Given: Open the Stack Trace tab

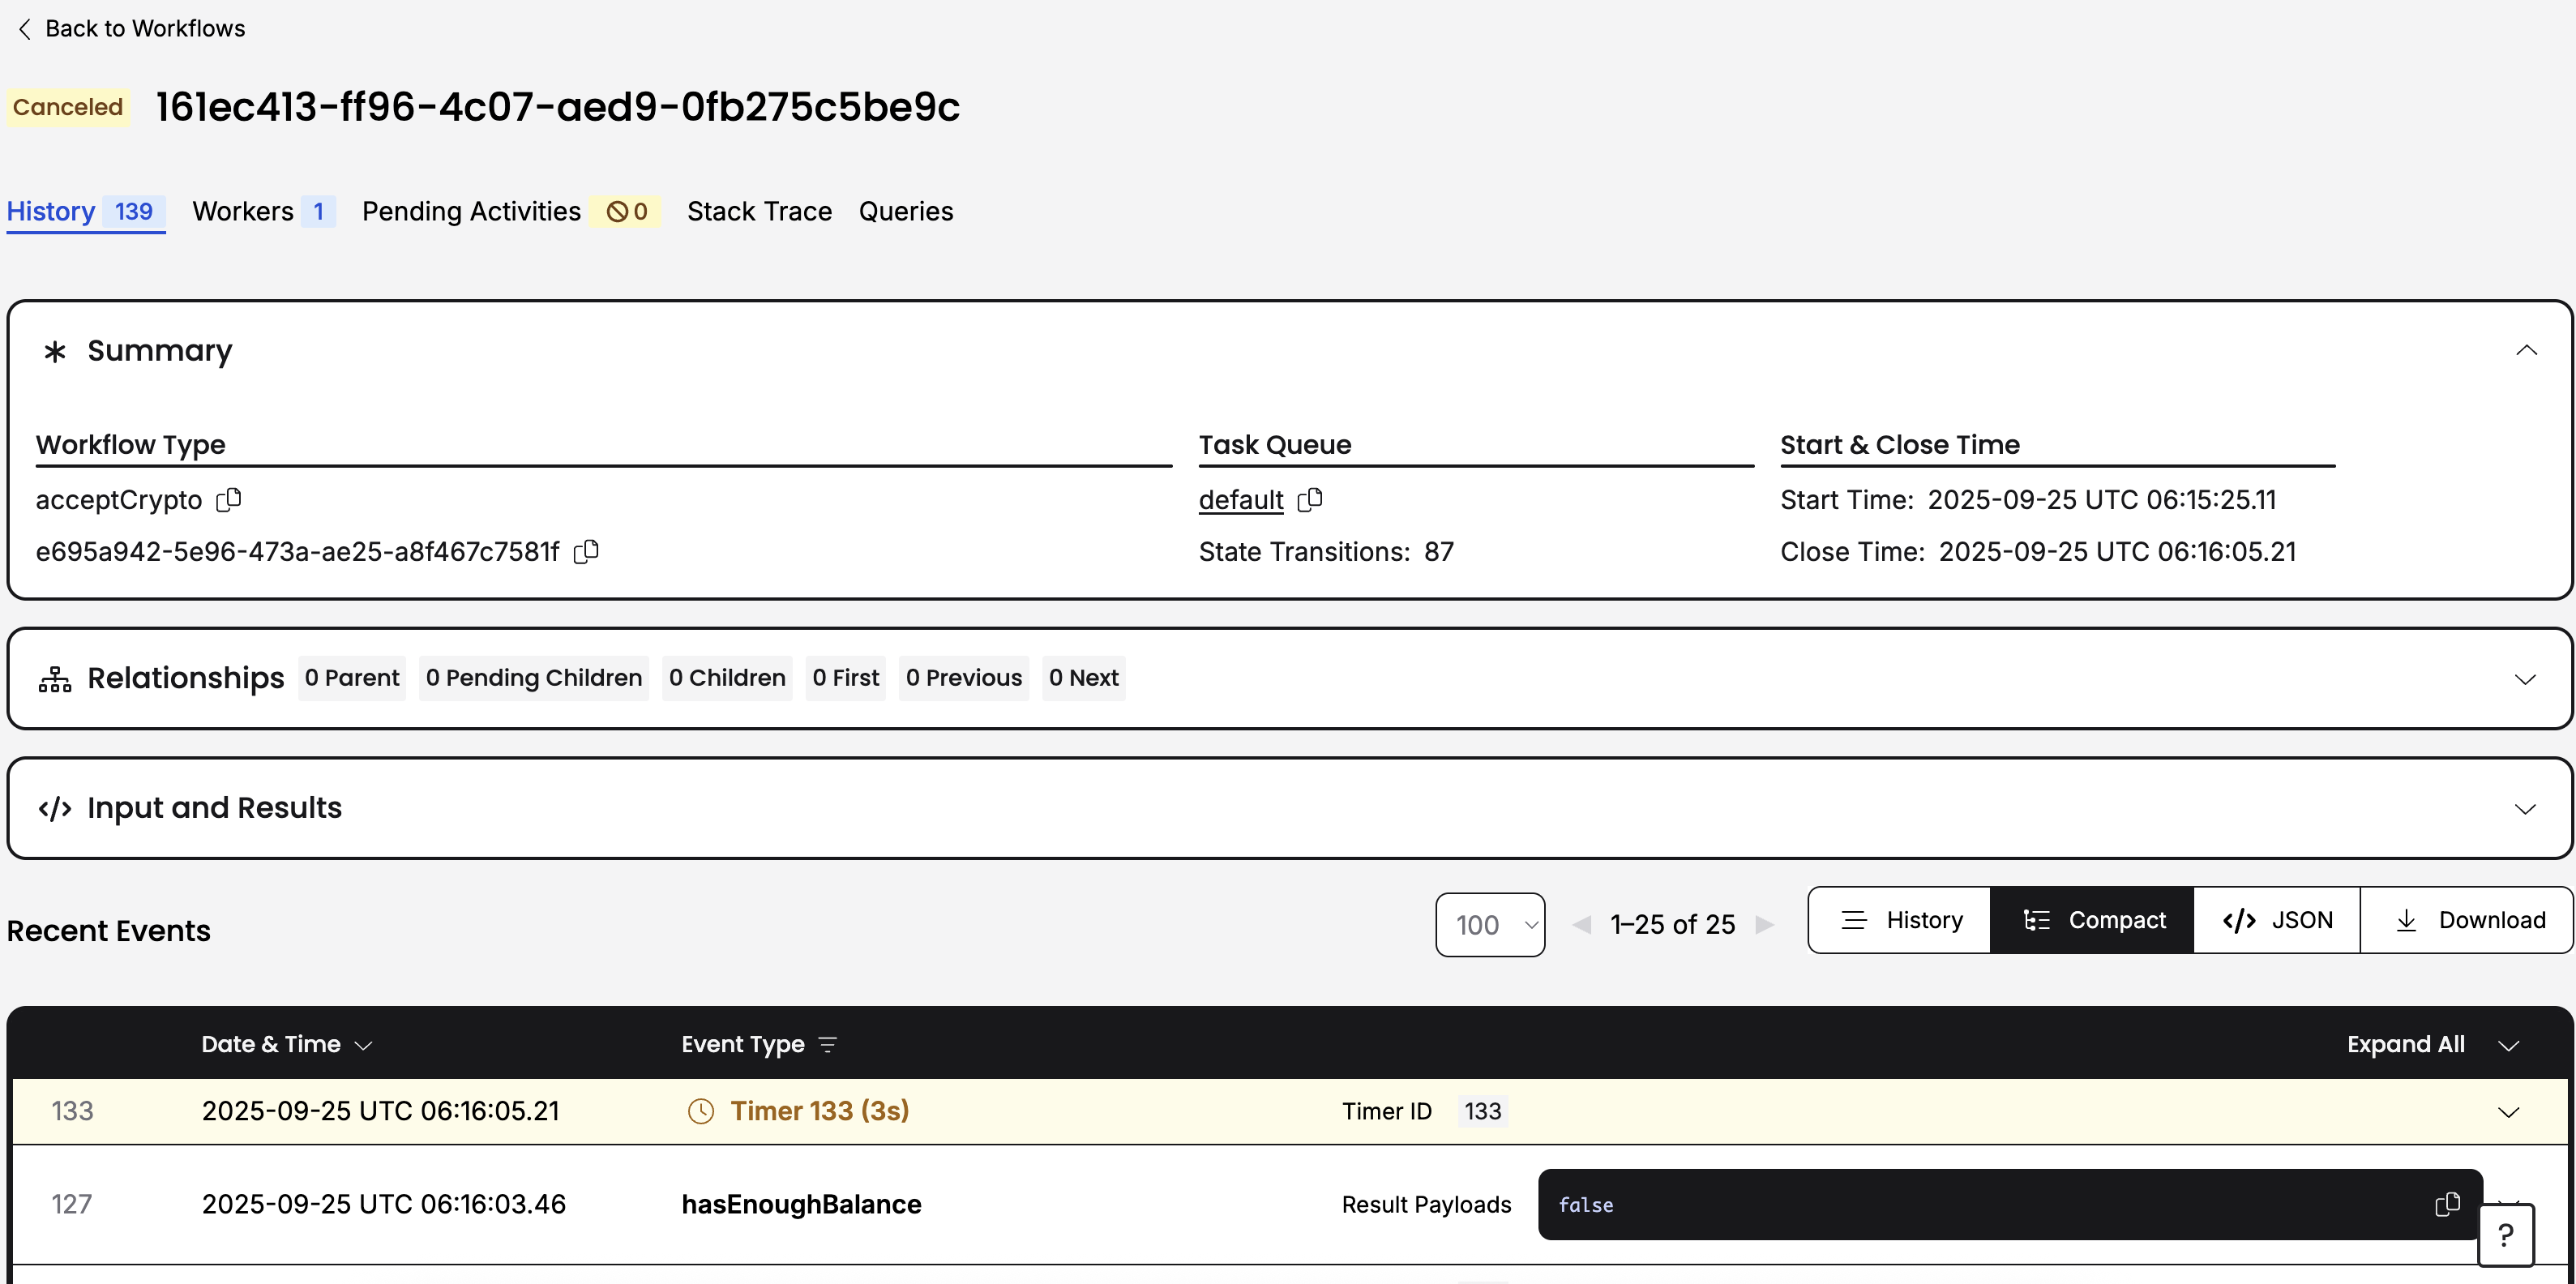Looking at the screenshot, I should coord(759,211).
